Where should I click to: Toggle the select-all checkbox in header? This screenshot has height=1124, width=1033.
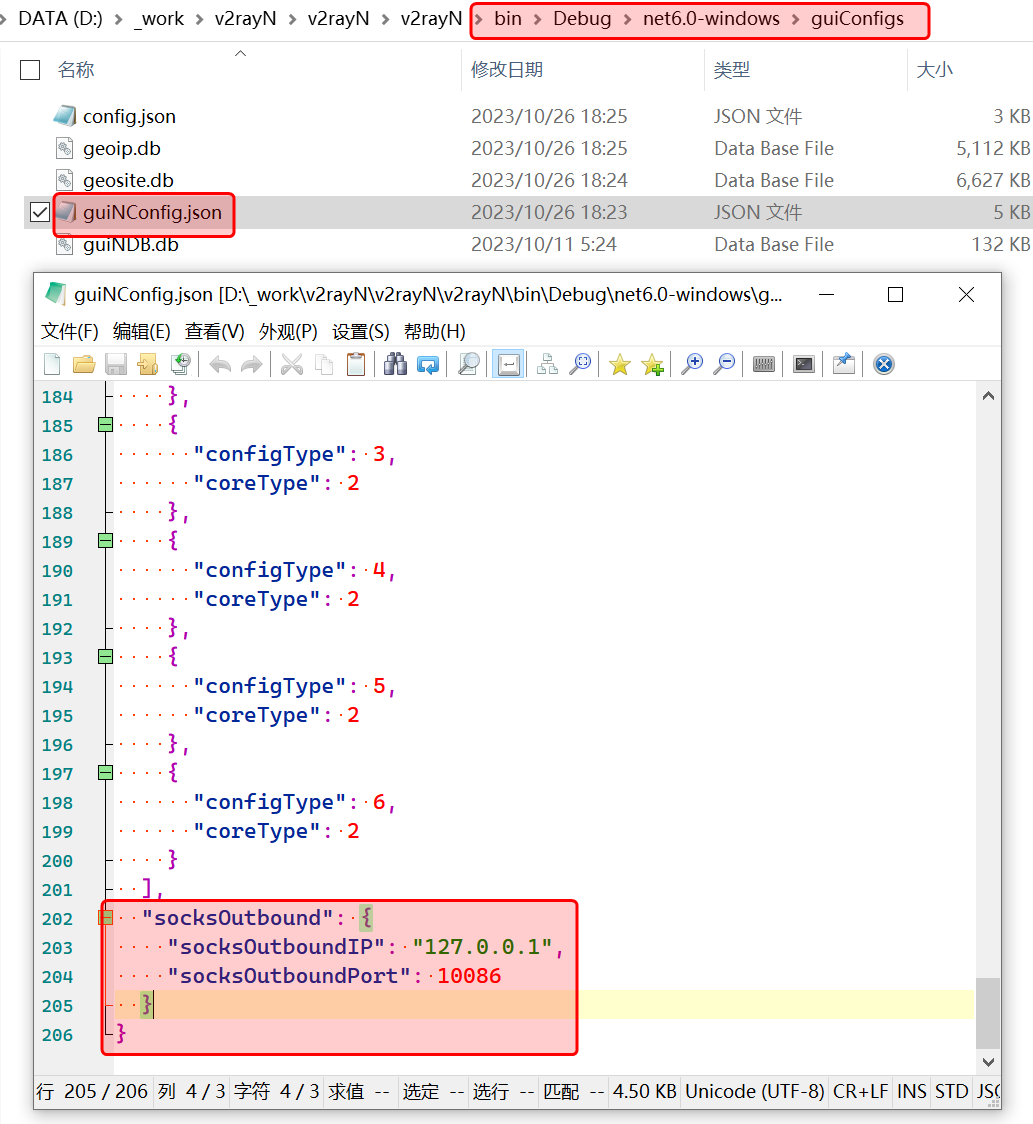(30, 69)
